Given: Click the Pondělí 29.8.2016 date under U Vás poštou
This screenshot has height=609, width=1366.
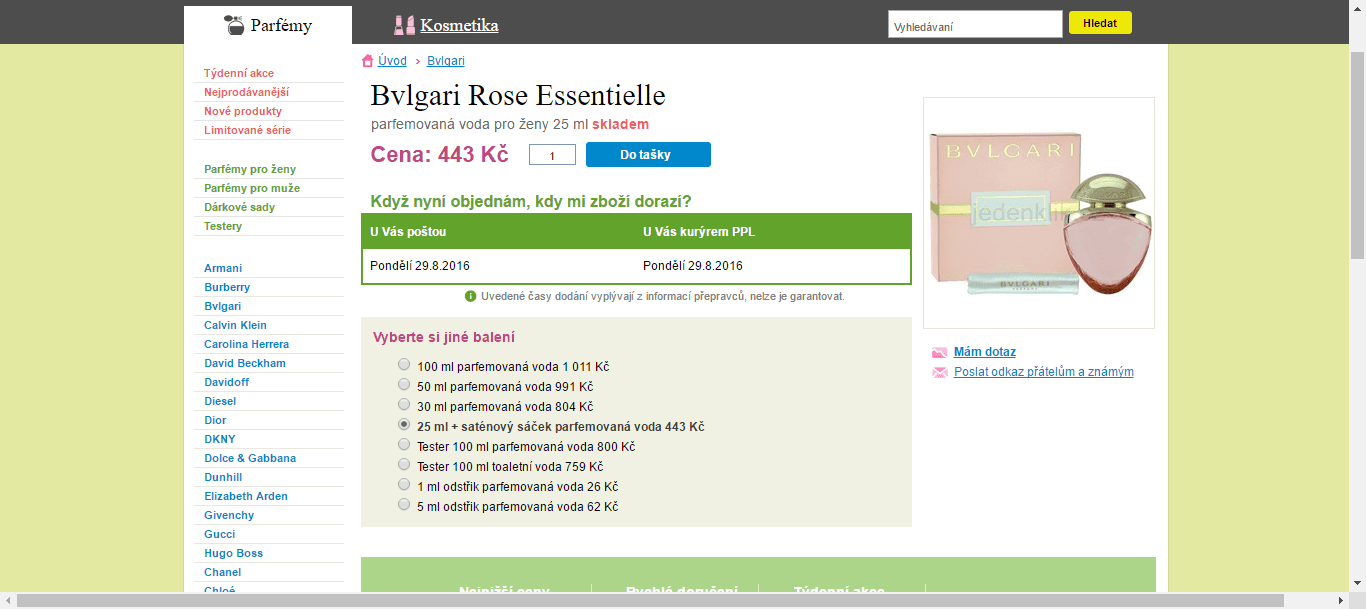Looking at the screenshot, I should click(x=420, y=266).
